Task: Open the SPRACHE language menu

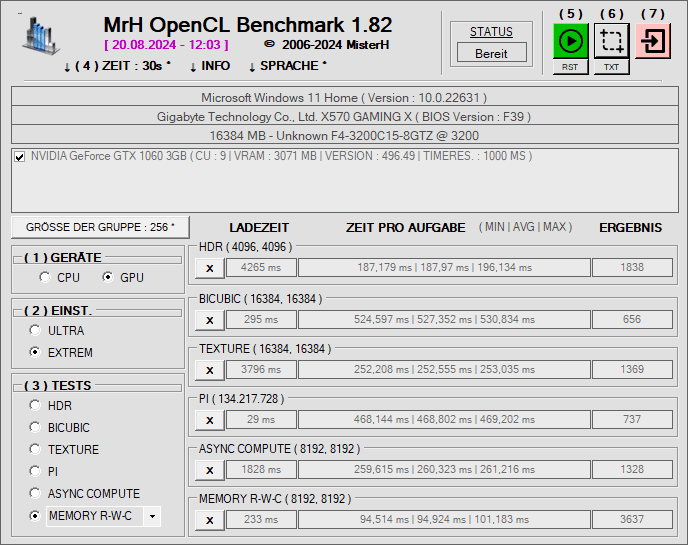Action: pyautogui.click(x=287, y=66)
